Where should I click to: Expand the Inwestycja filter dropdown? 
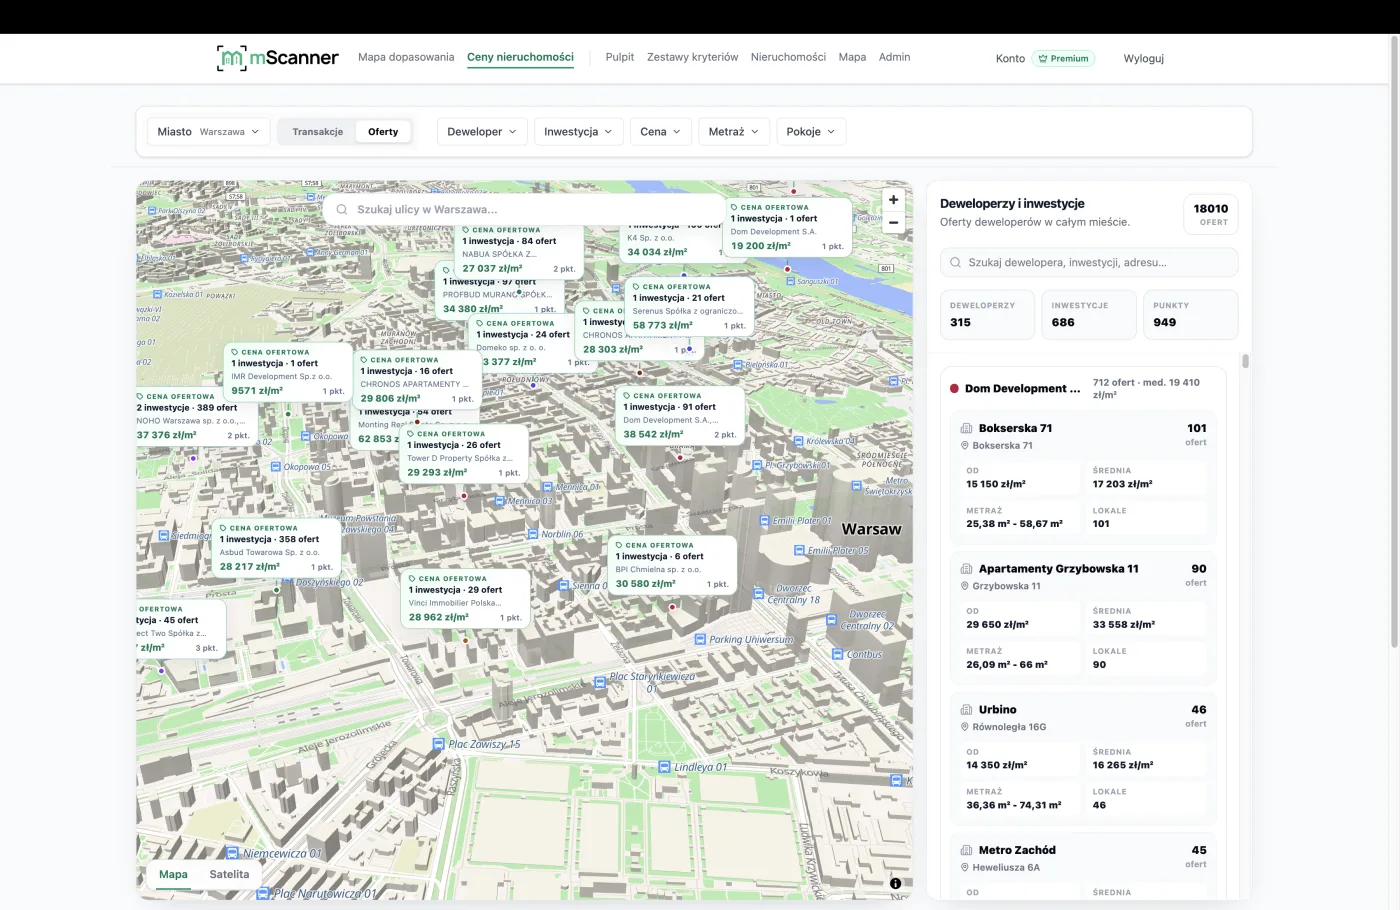(x=578, y=132)
